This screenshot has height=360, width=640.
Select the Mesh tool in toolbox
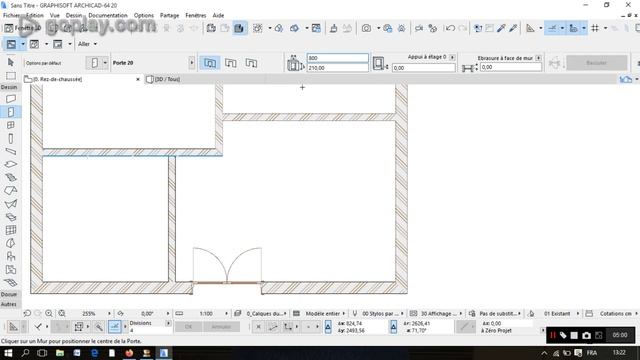[x=11, y=282]
